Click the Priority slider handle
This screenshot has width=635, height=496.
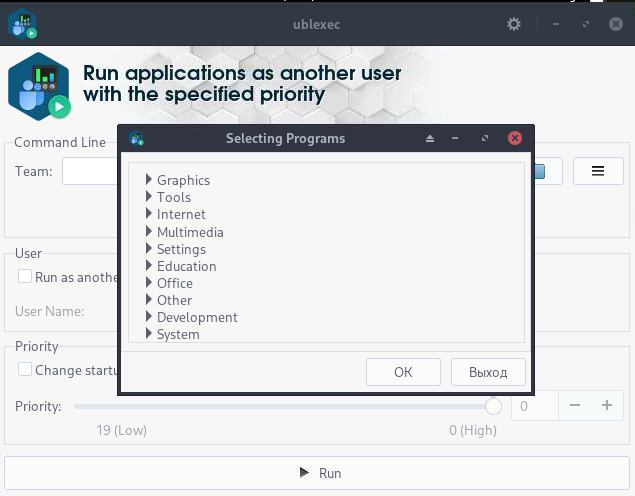[x=493, y=407]
